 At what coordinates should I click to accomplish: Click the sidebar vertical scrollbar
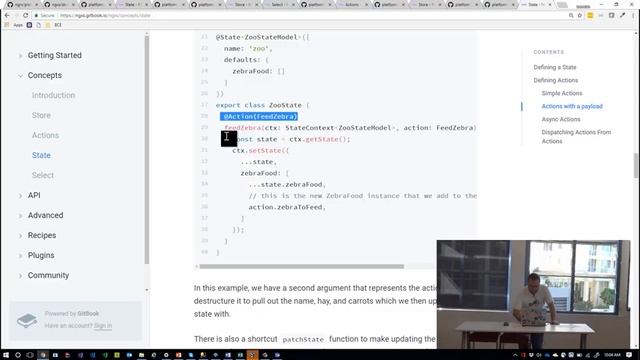[x=147, y=150]
